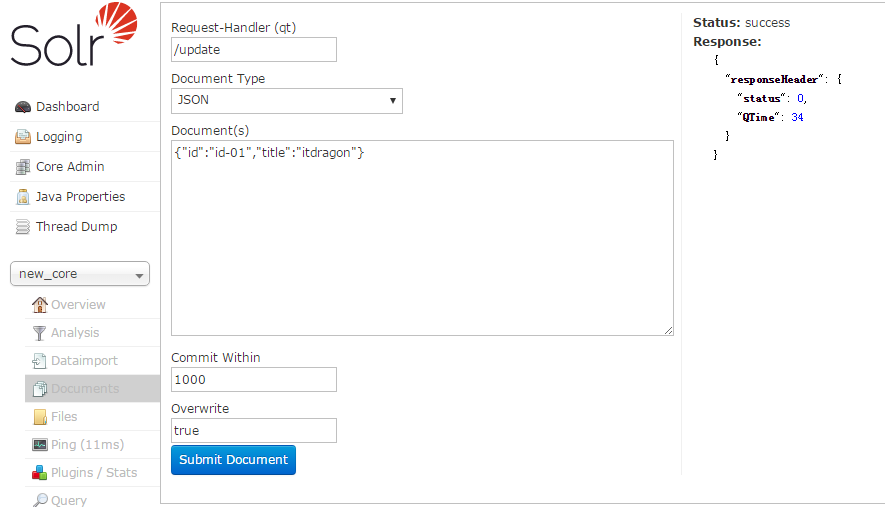Screen dimensions: 885x507
Task: Click the Plugins / Stats blocks icon
Action: pos(40,473)
